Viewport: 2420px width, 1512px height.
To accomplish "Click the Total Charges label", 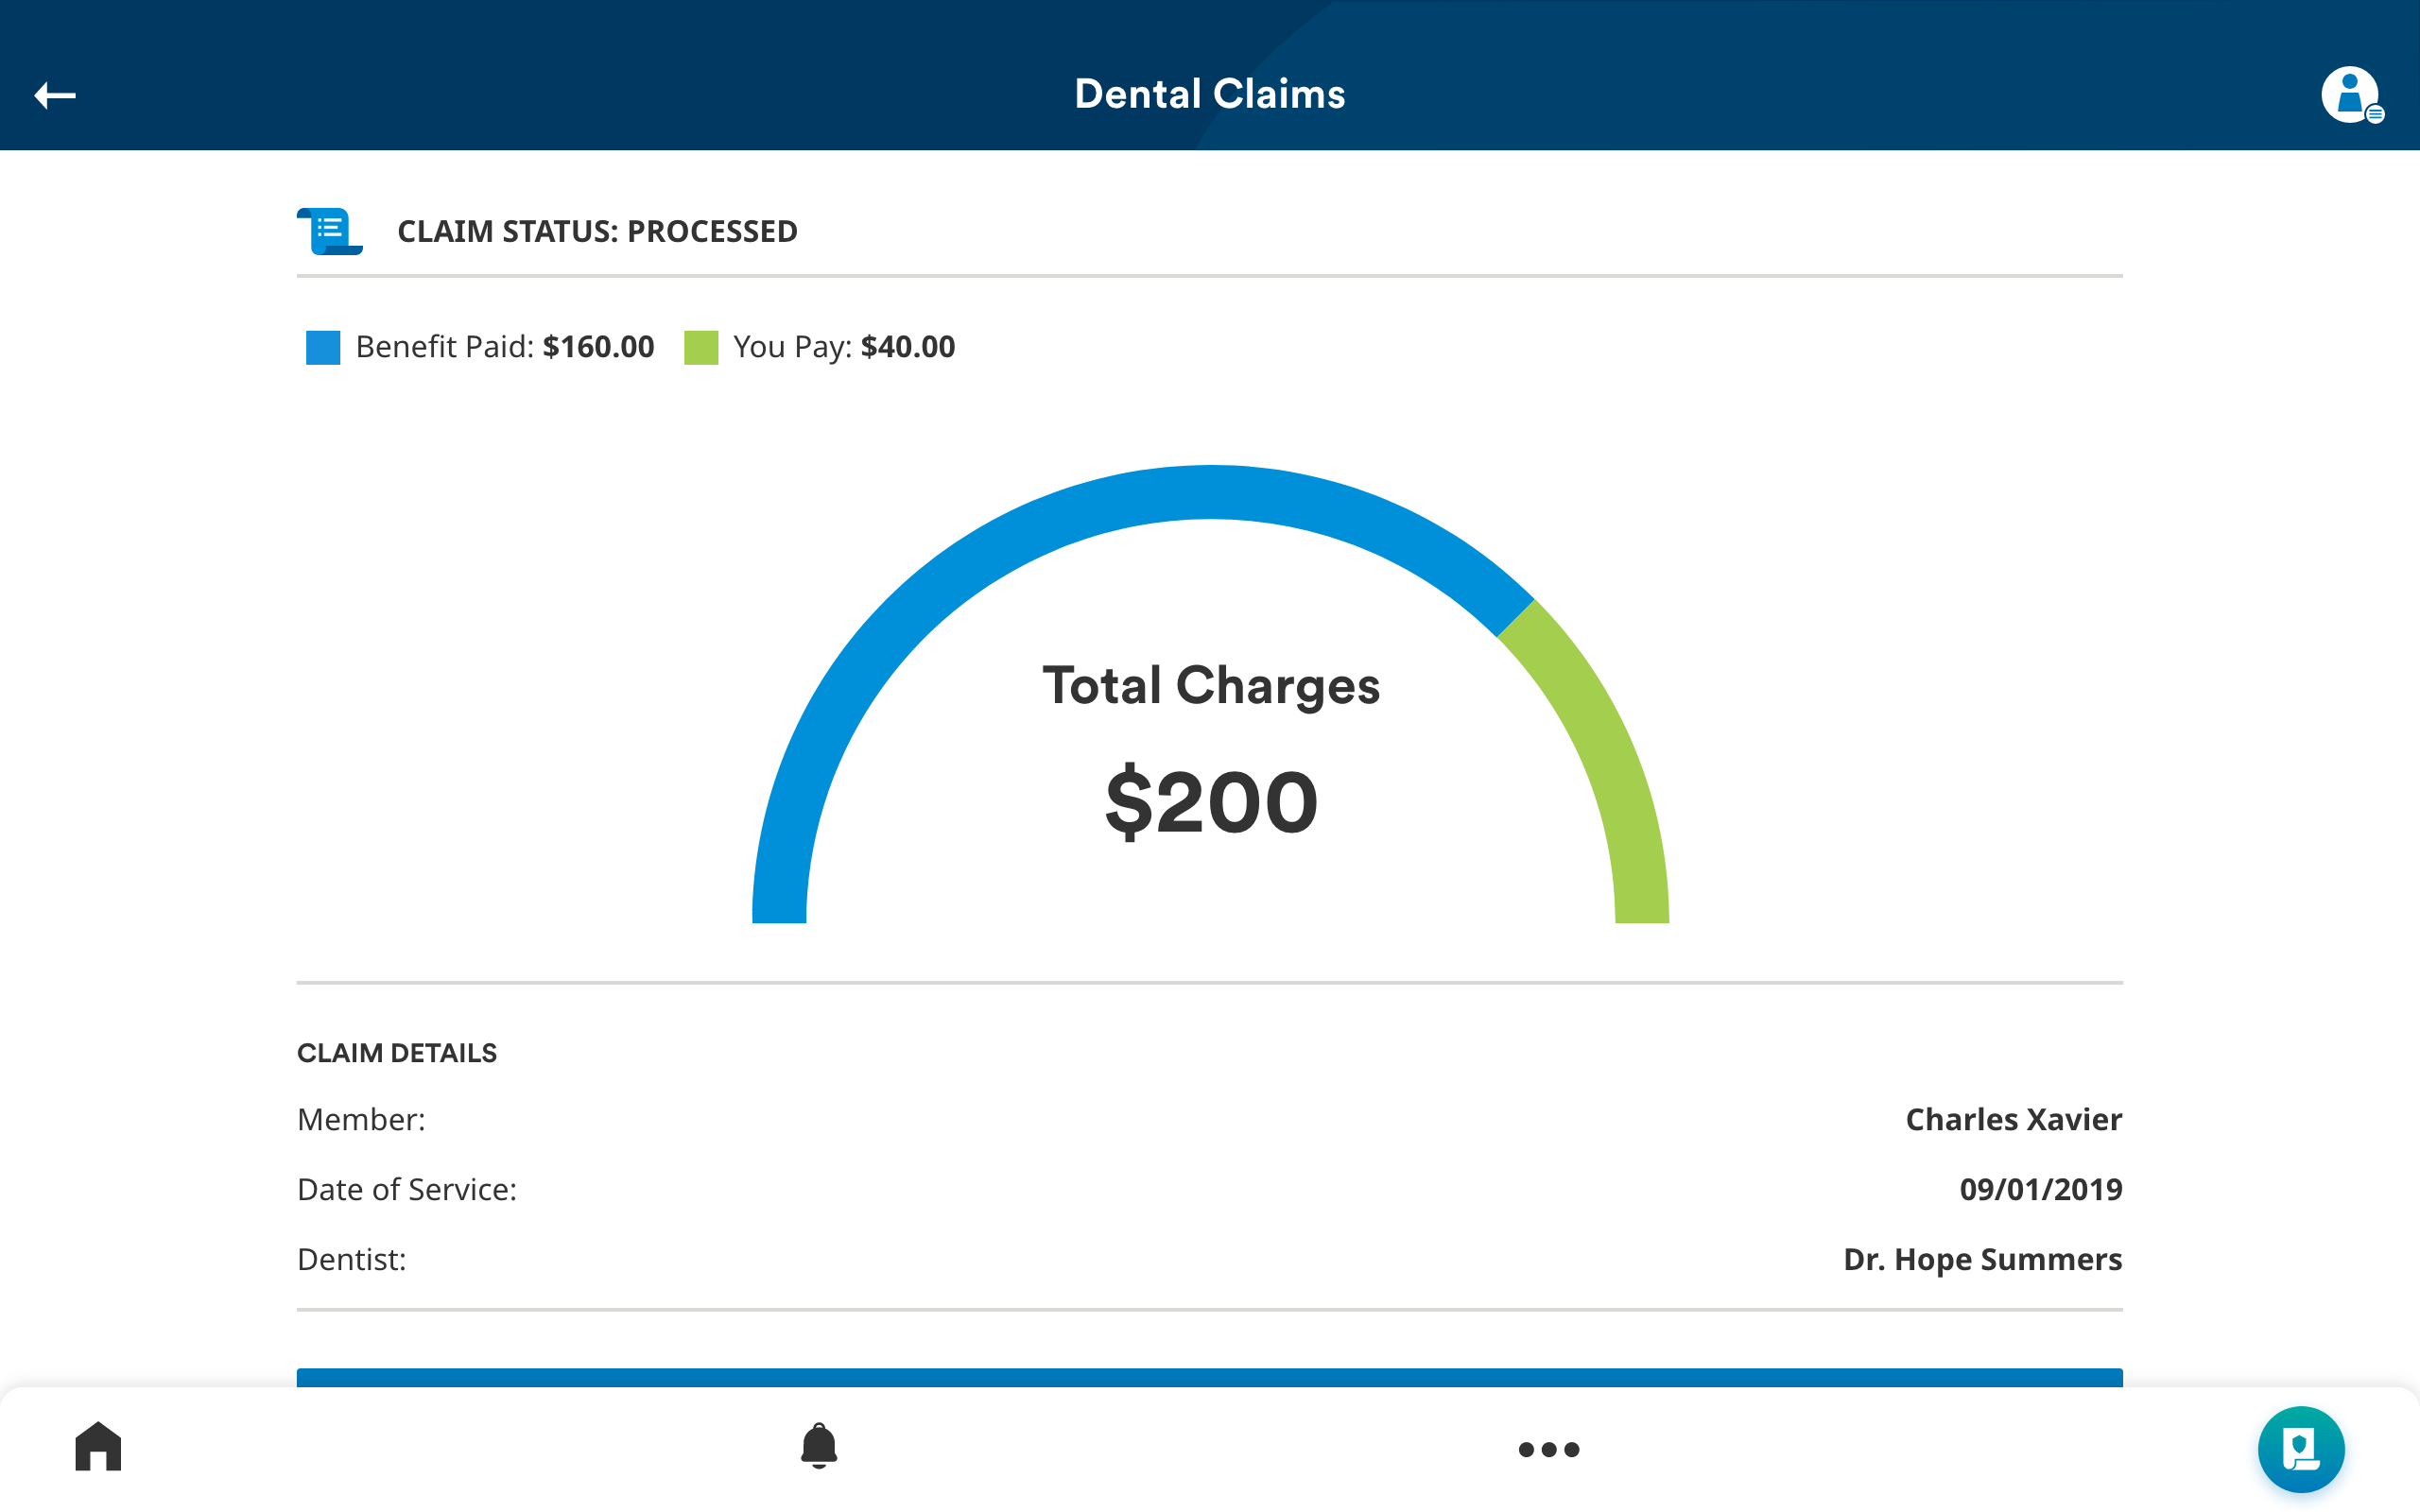I will click(x=1211, y=686).
